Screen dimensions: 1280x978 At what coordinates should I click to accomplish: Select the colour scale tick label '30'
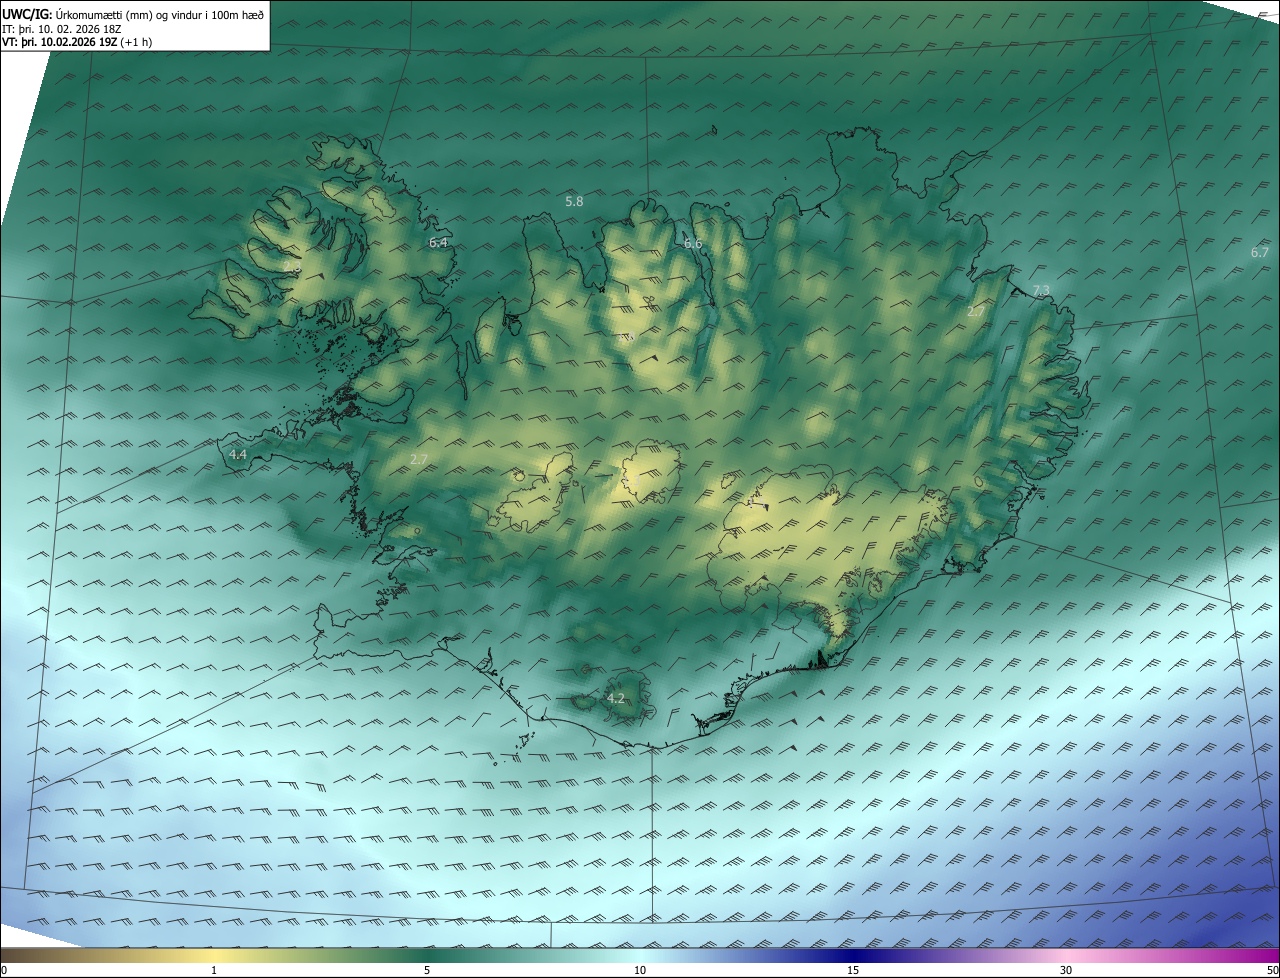[x=1066, y=970]
